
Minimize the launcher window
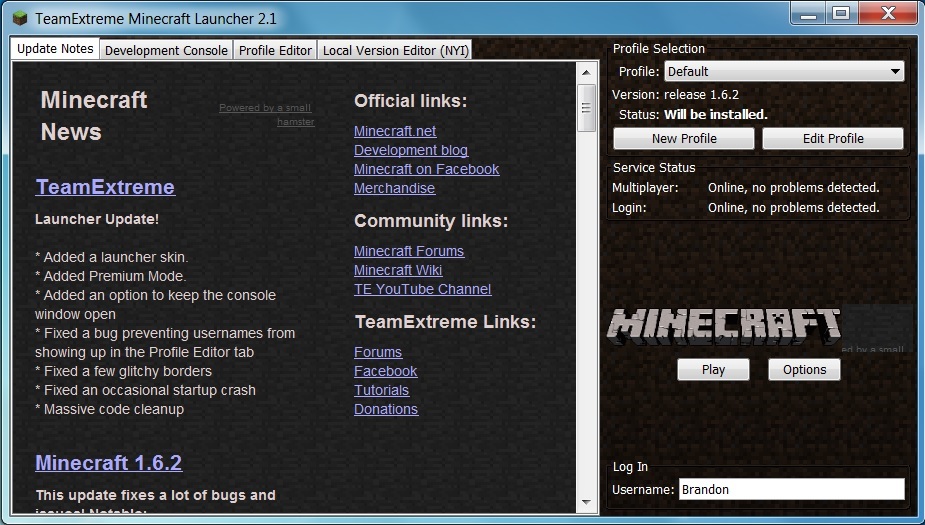click(808, 14)
